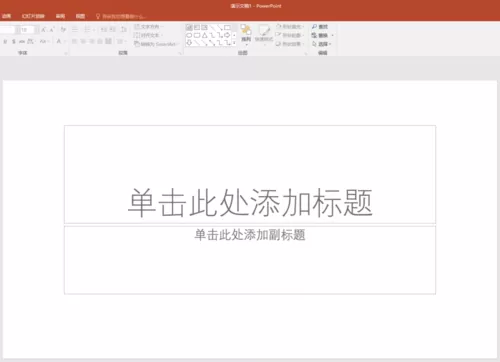This screenshot has width=500, height=362.
Task: Open the paragraph group dialog launcher
Action: pyautogui.click(x=180, y=53)
